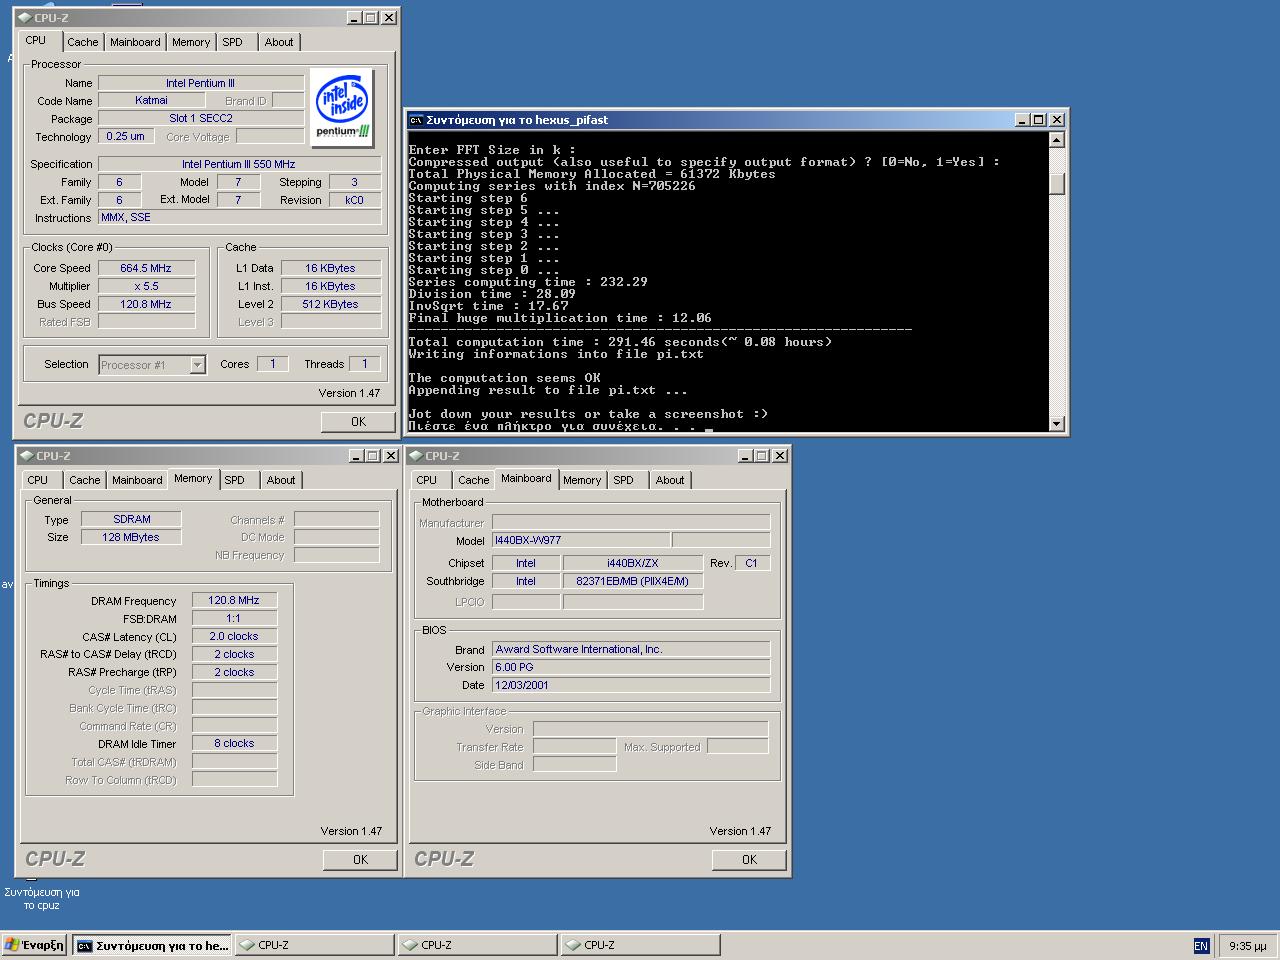Click the 82371EB/MB (PIIX4E/M) southbridge field
The image size is (1280, 960).
[633, 581]
